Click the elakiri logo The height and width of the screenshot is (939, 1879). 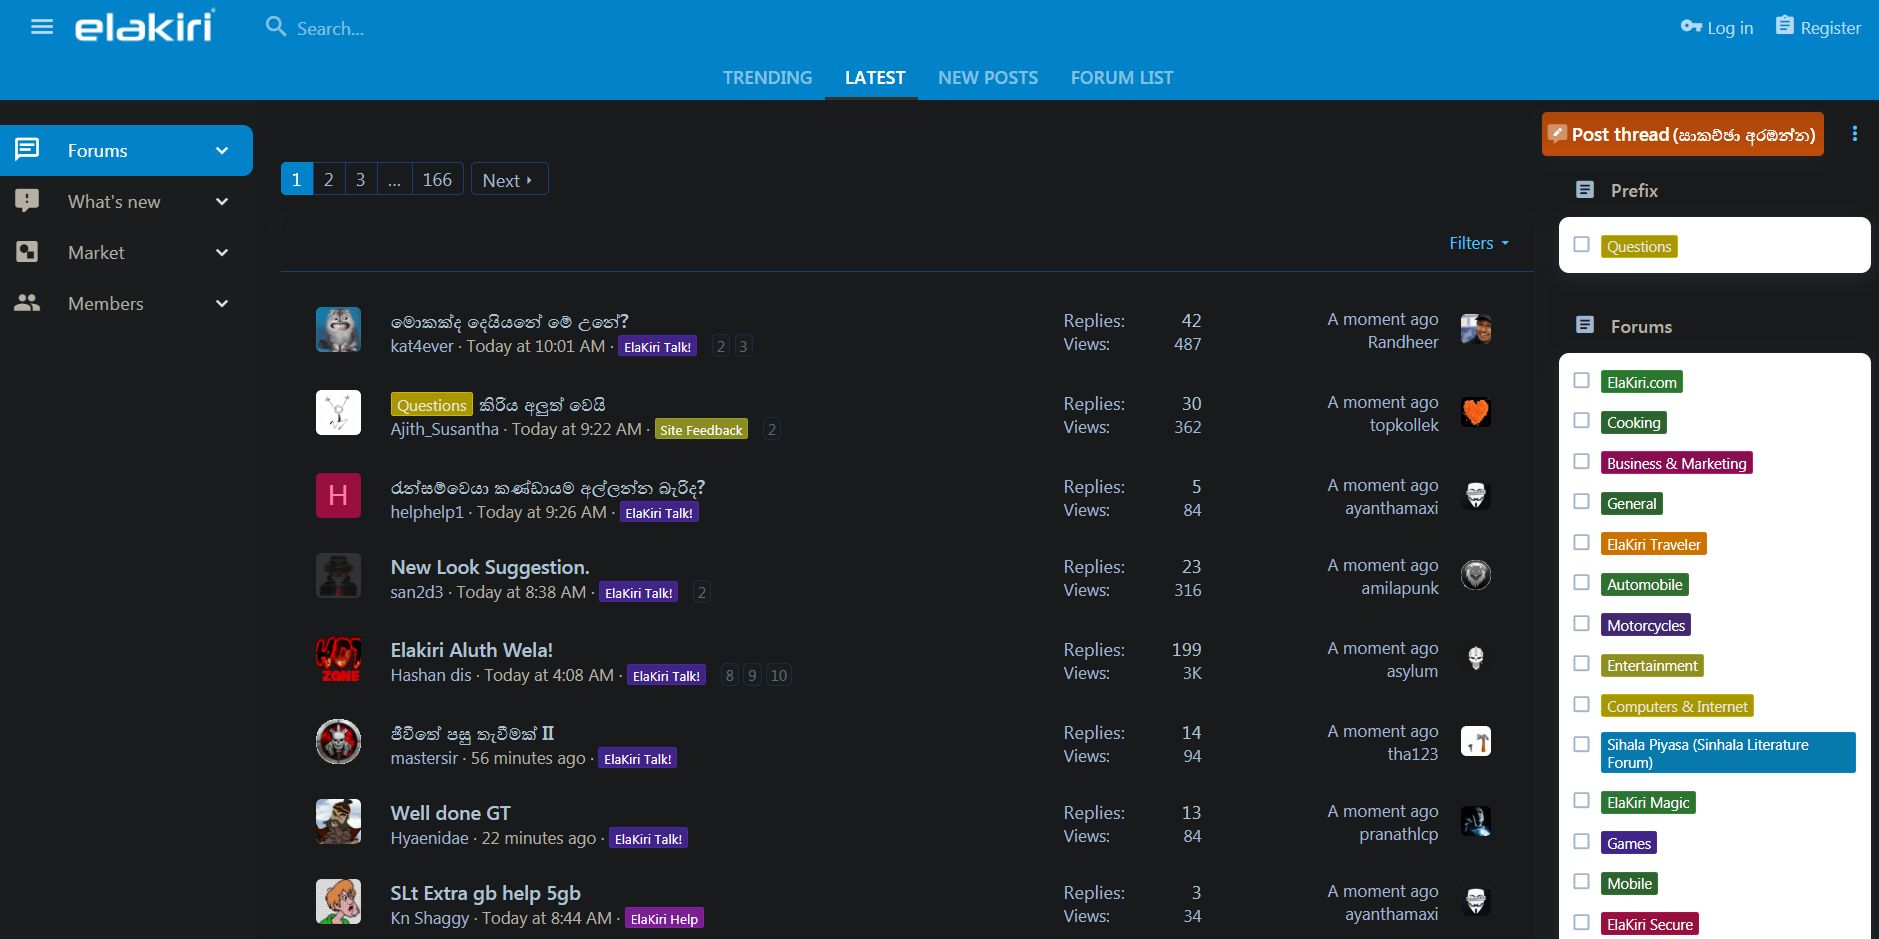tap(145, 26)
